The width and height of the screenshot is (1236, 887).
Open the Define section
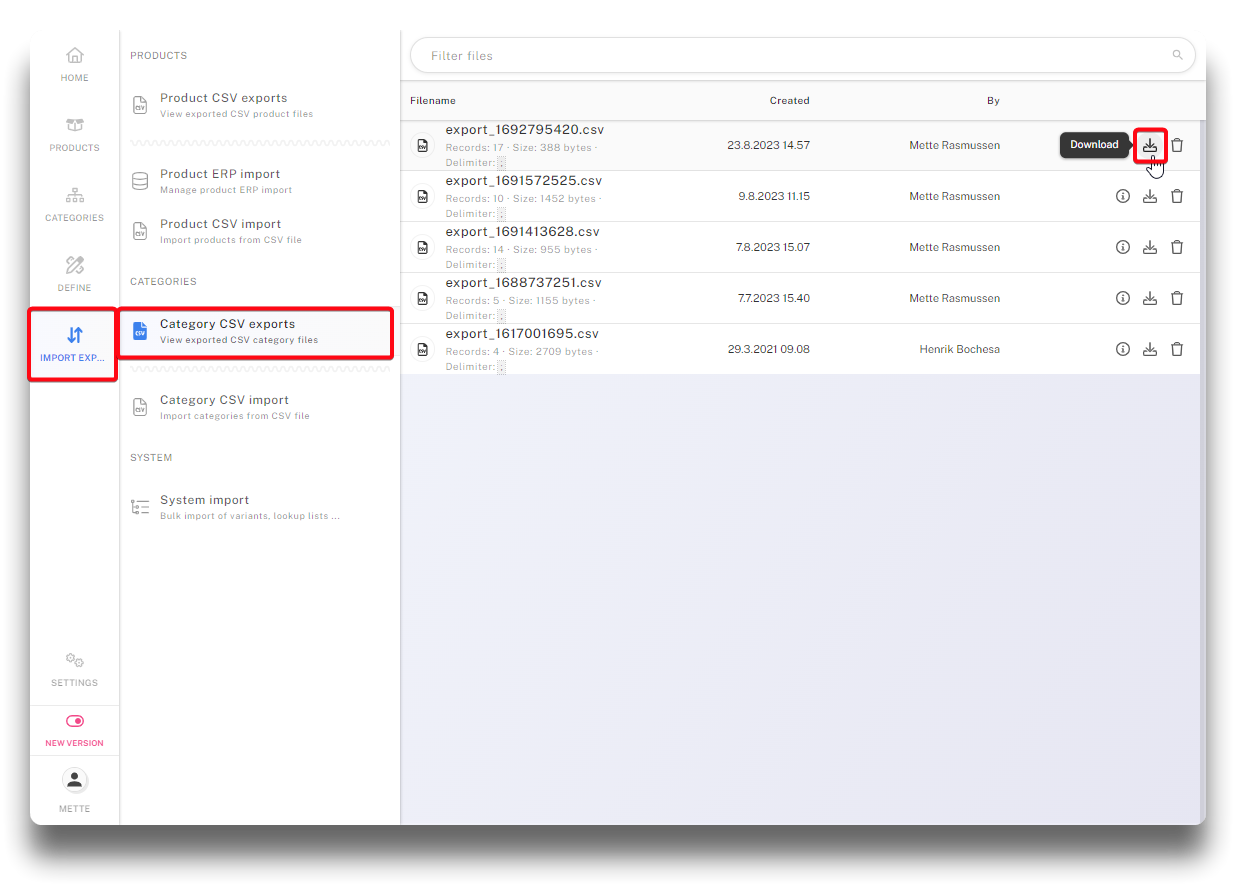[x=75, y=274]
